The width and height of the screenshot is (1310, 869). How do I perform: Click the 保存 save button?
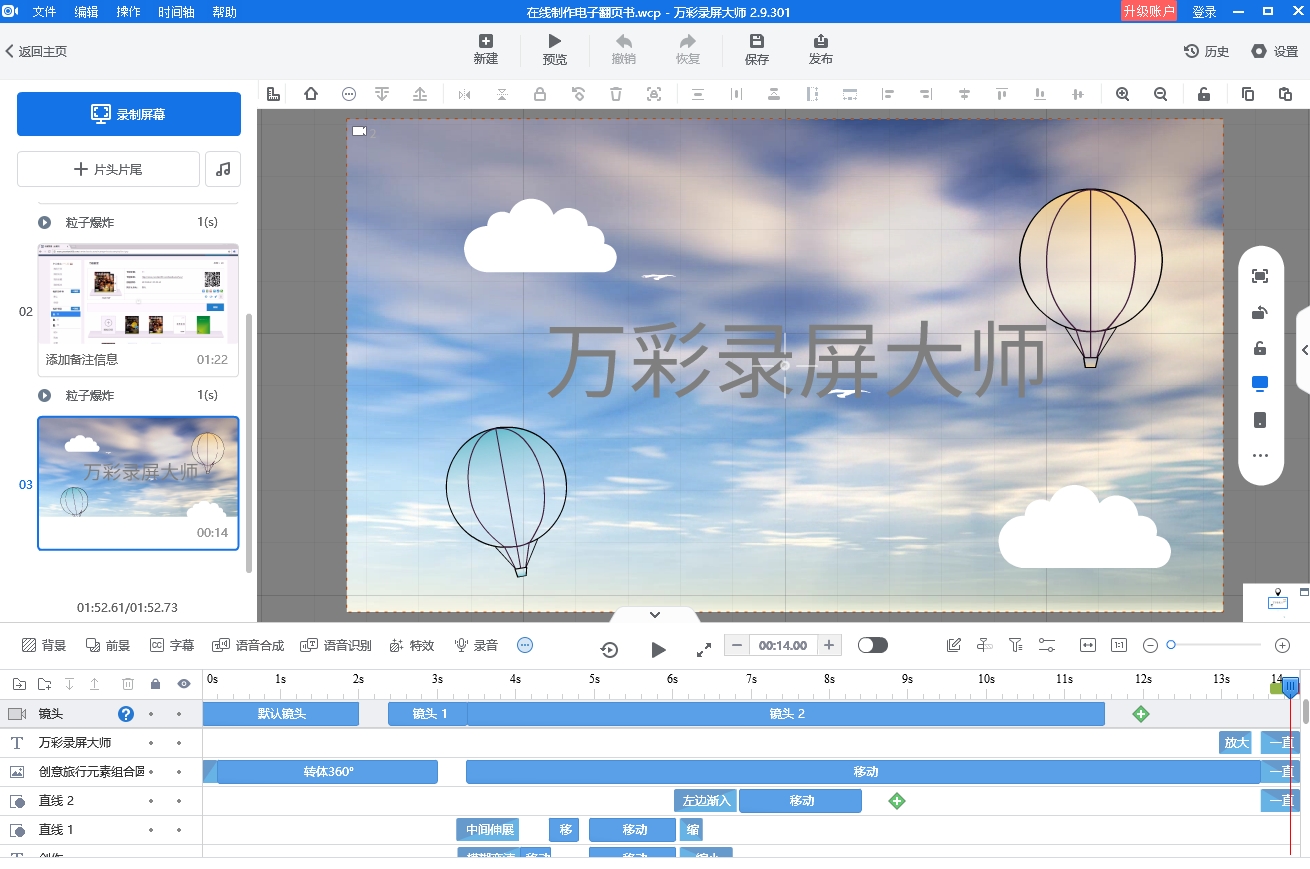(x=757, y=49)
